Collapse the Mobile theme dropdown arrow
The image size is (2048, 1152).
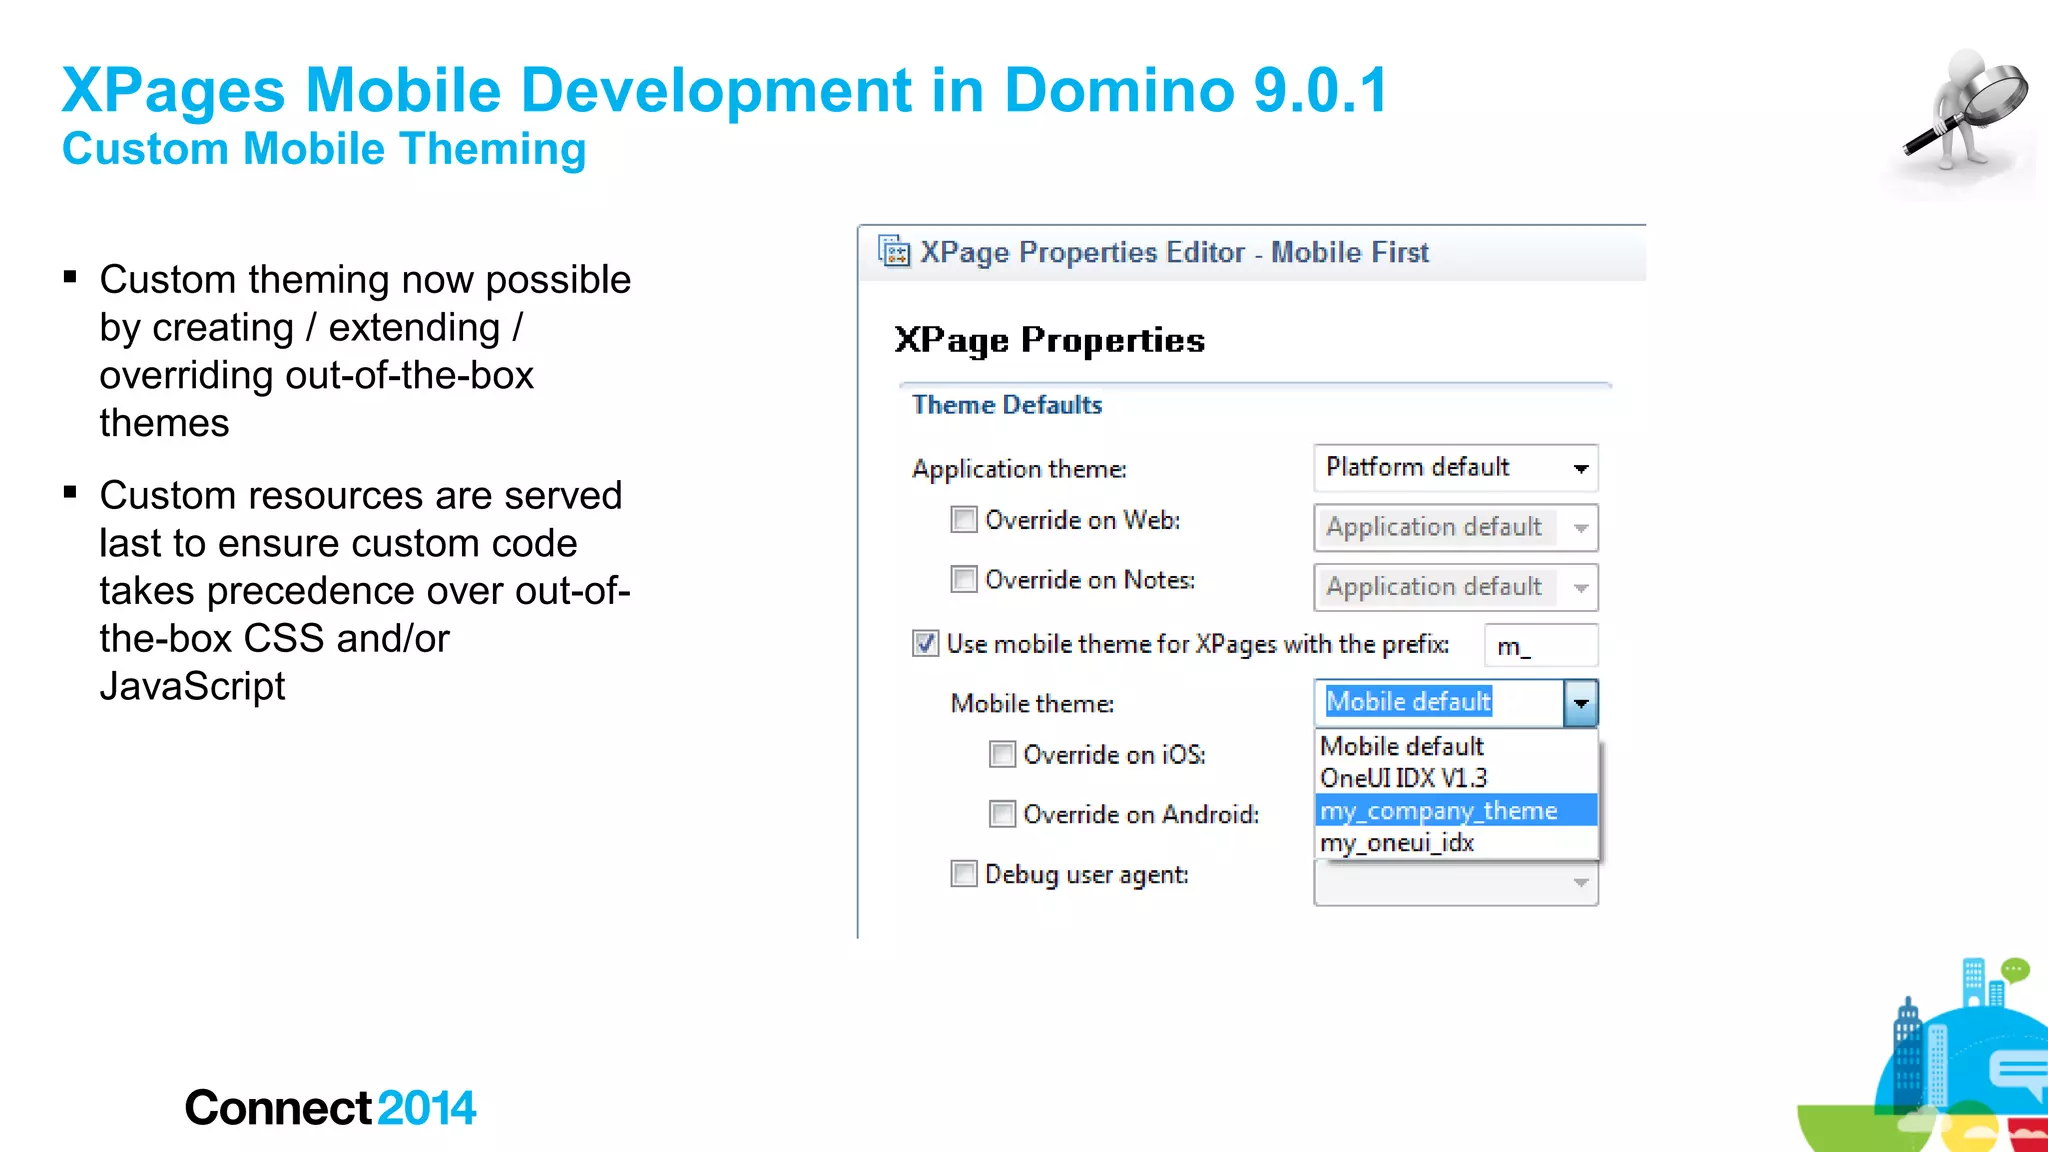(x=1581, y=703)
